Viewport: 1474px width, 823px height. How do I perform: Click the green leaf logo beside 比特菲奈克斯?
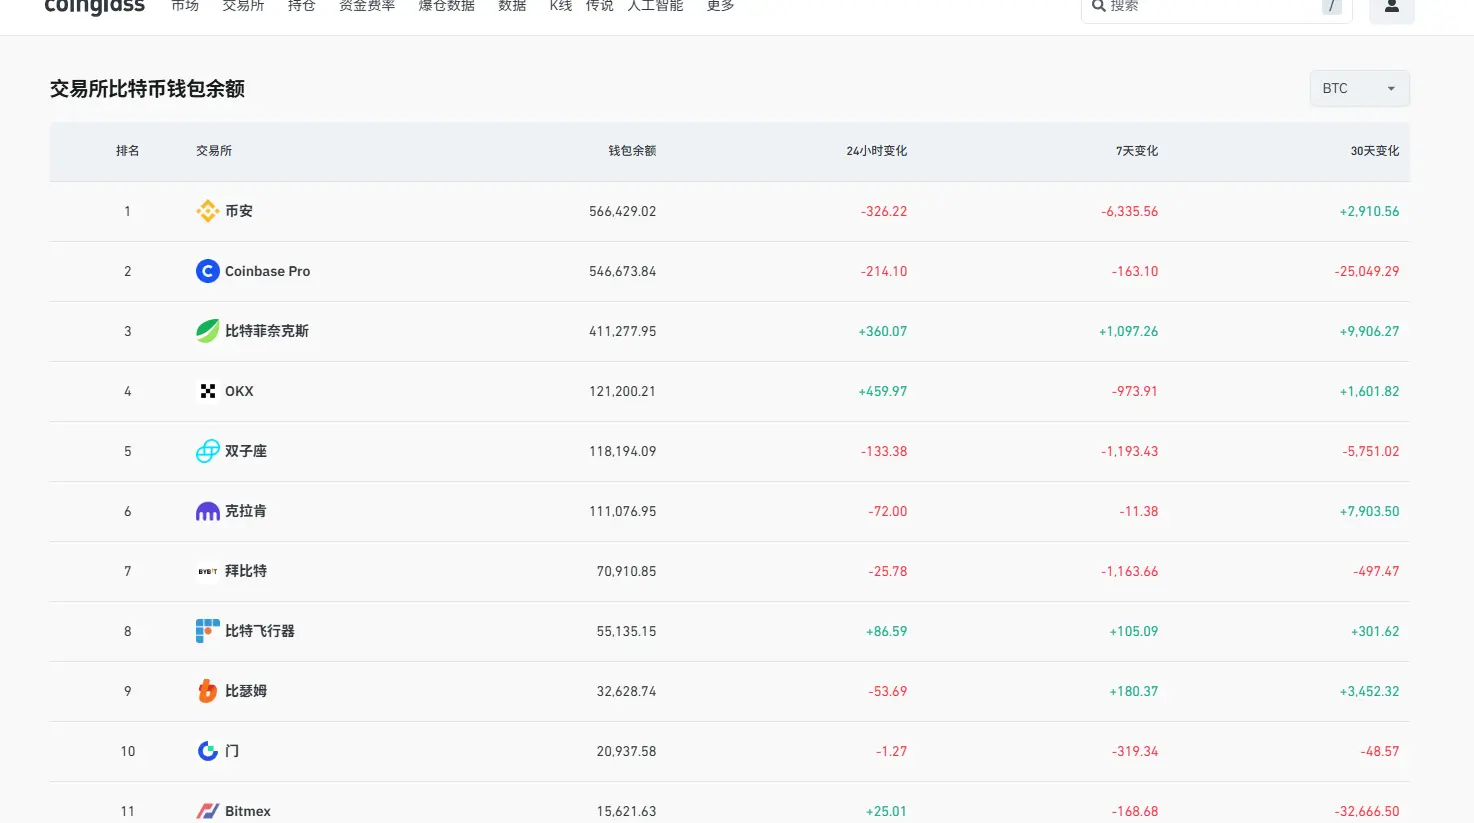(x=208, y=331)
